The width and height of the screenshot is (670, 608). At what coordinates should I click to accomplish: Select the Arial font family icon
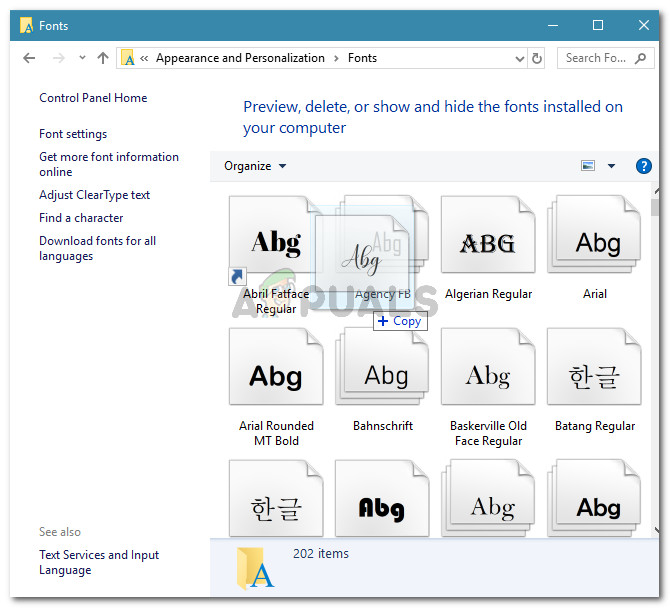[594, 235]
